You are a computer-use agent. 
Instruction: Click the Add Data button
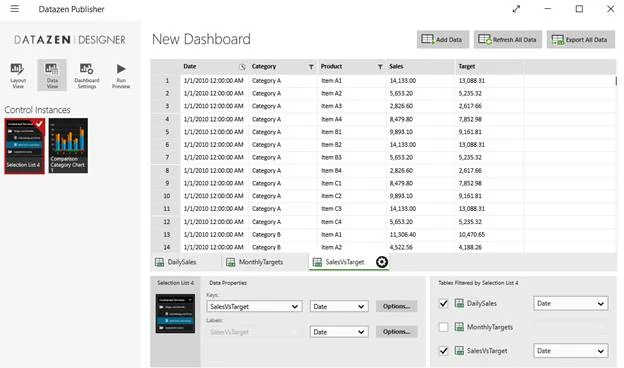443,39
